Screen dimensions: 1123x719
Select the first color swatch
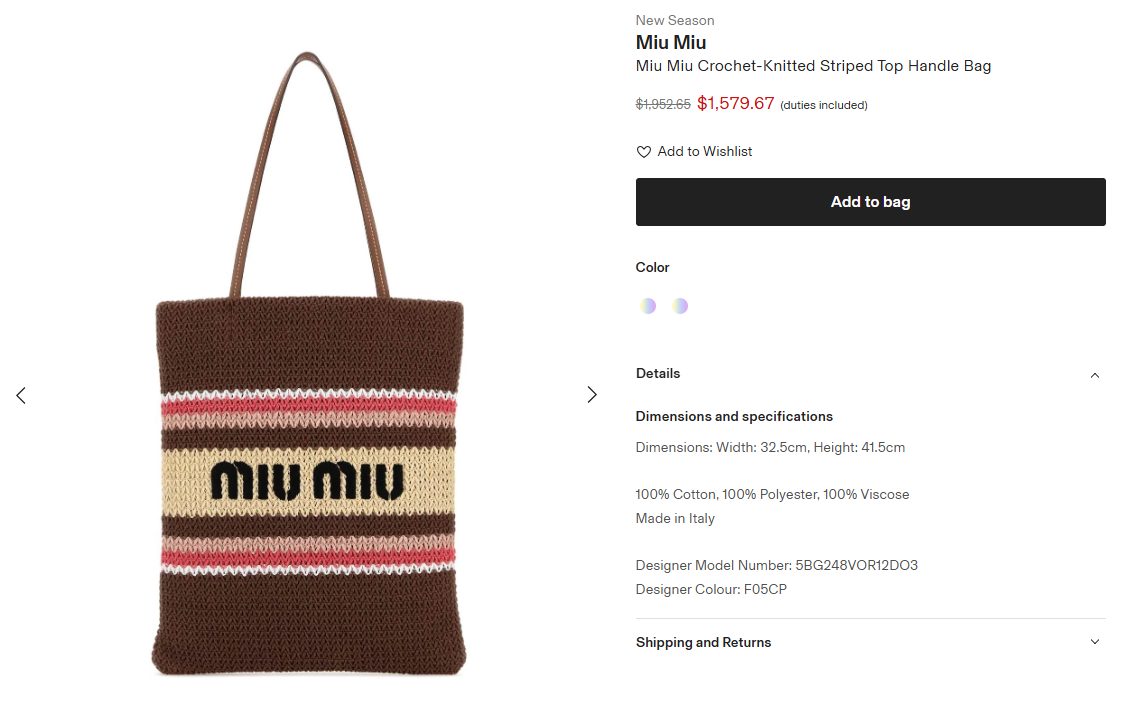click(648, 306)
